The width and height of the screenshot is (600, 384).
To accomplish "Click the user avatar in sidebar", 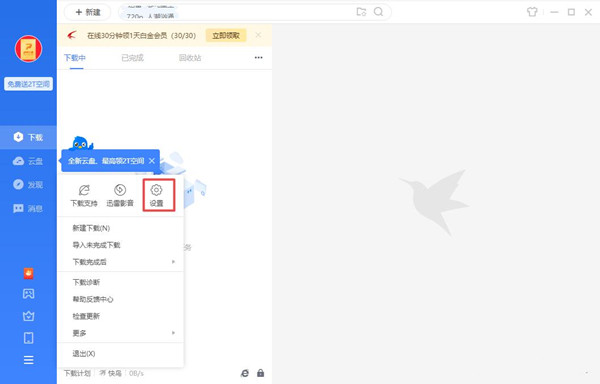I will click(28, 49).
